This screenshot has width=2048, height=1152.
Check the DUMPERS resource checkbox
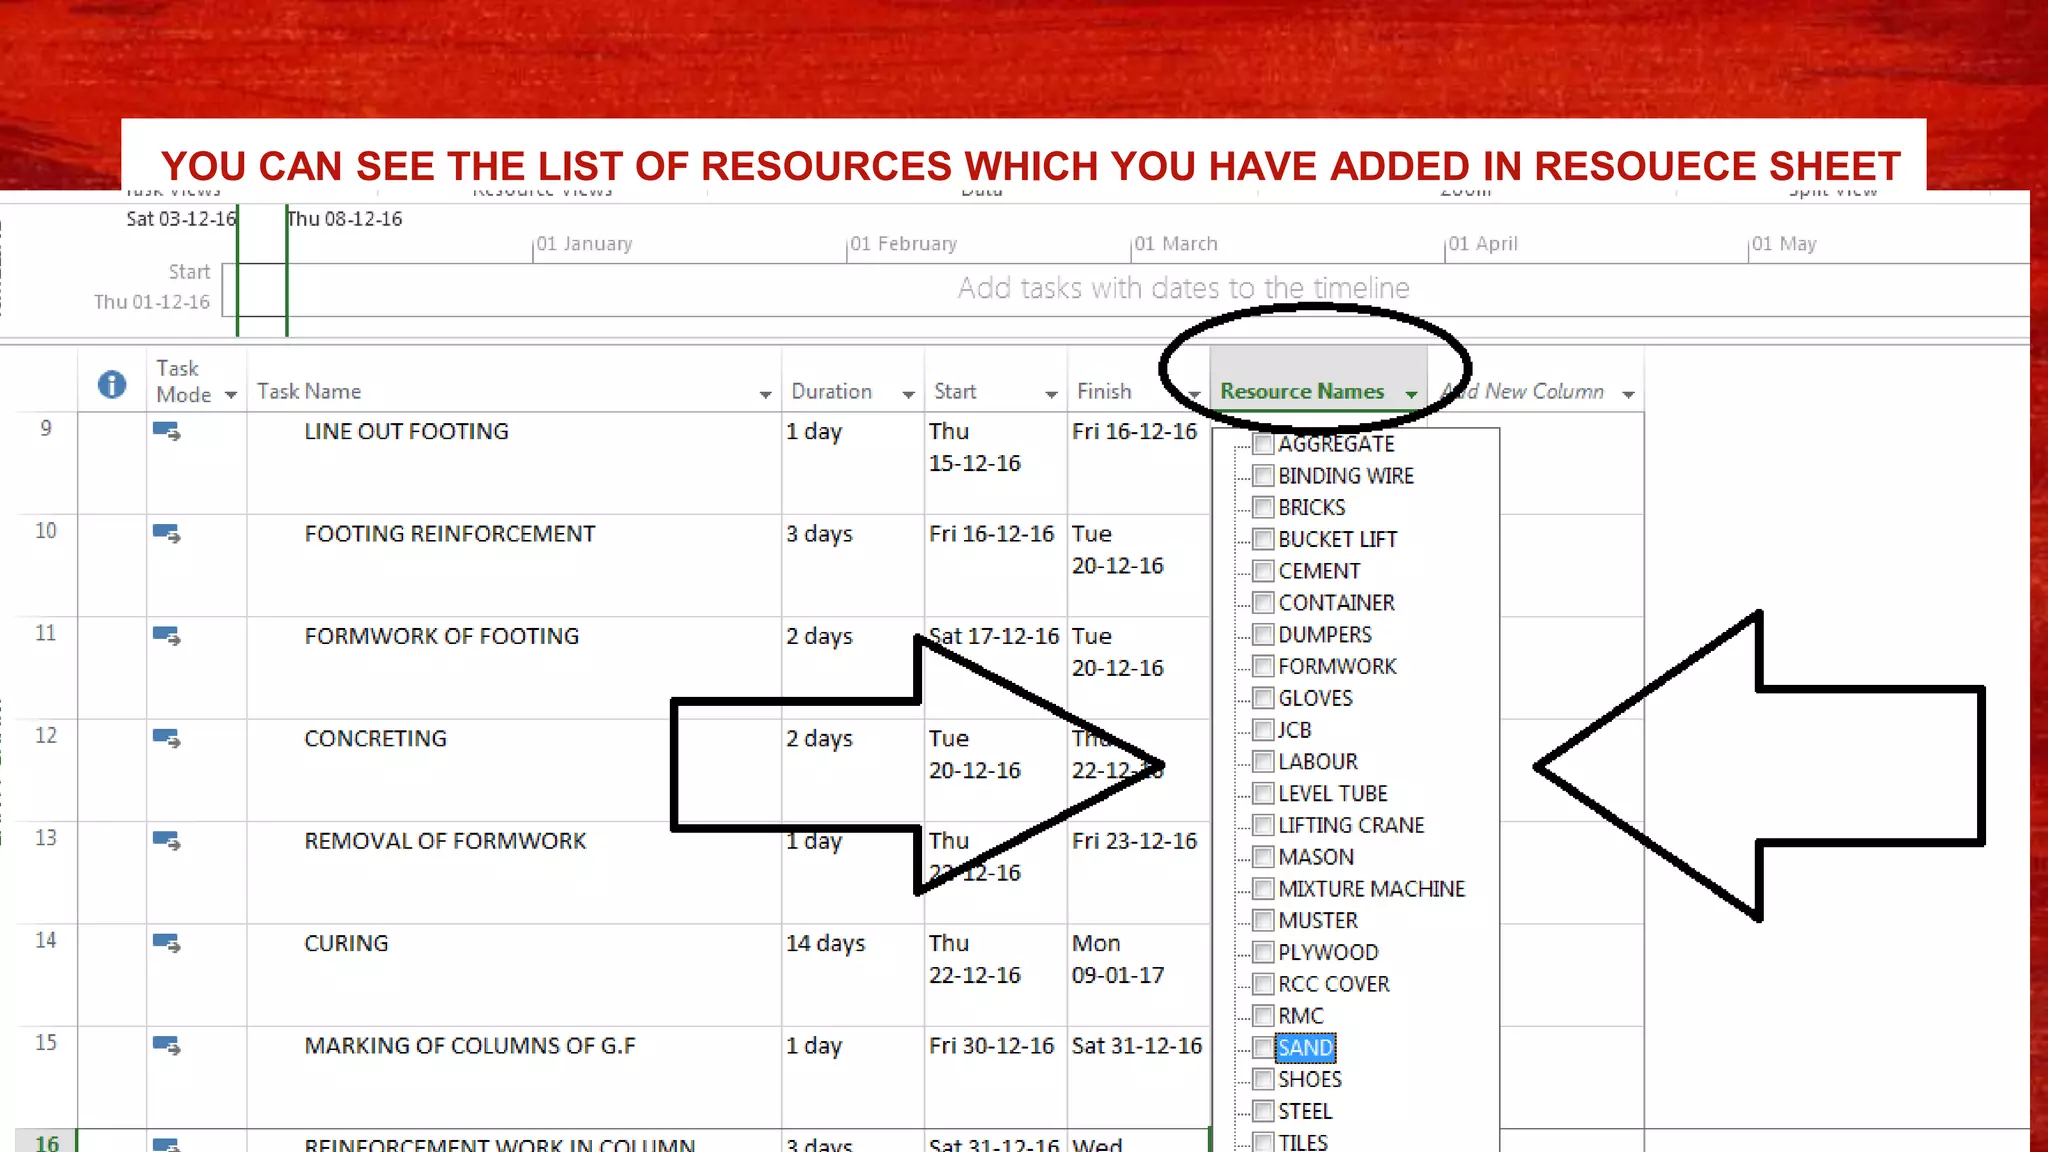pyautogui.click(x=1263, y=635)
